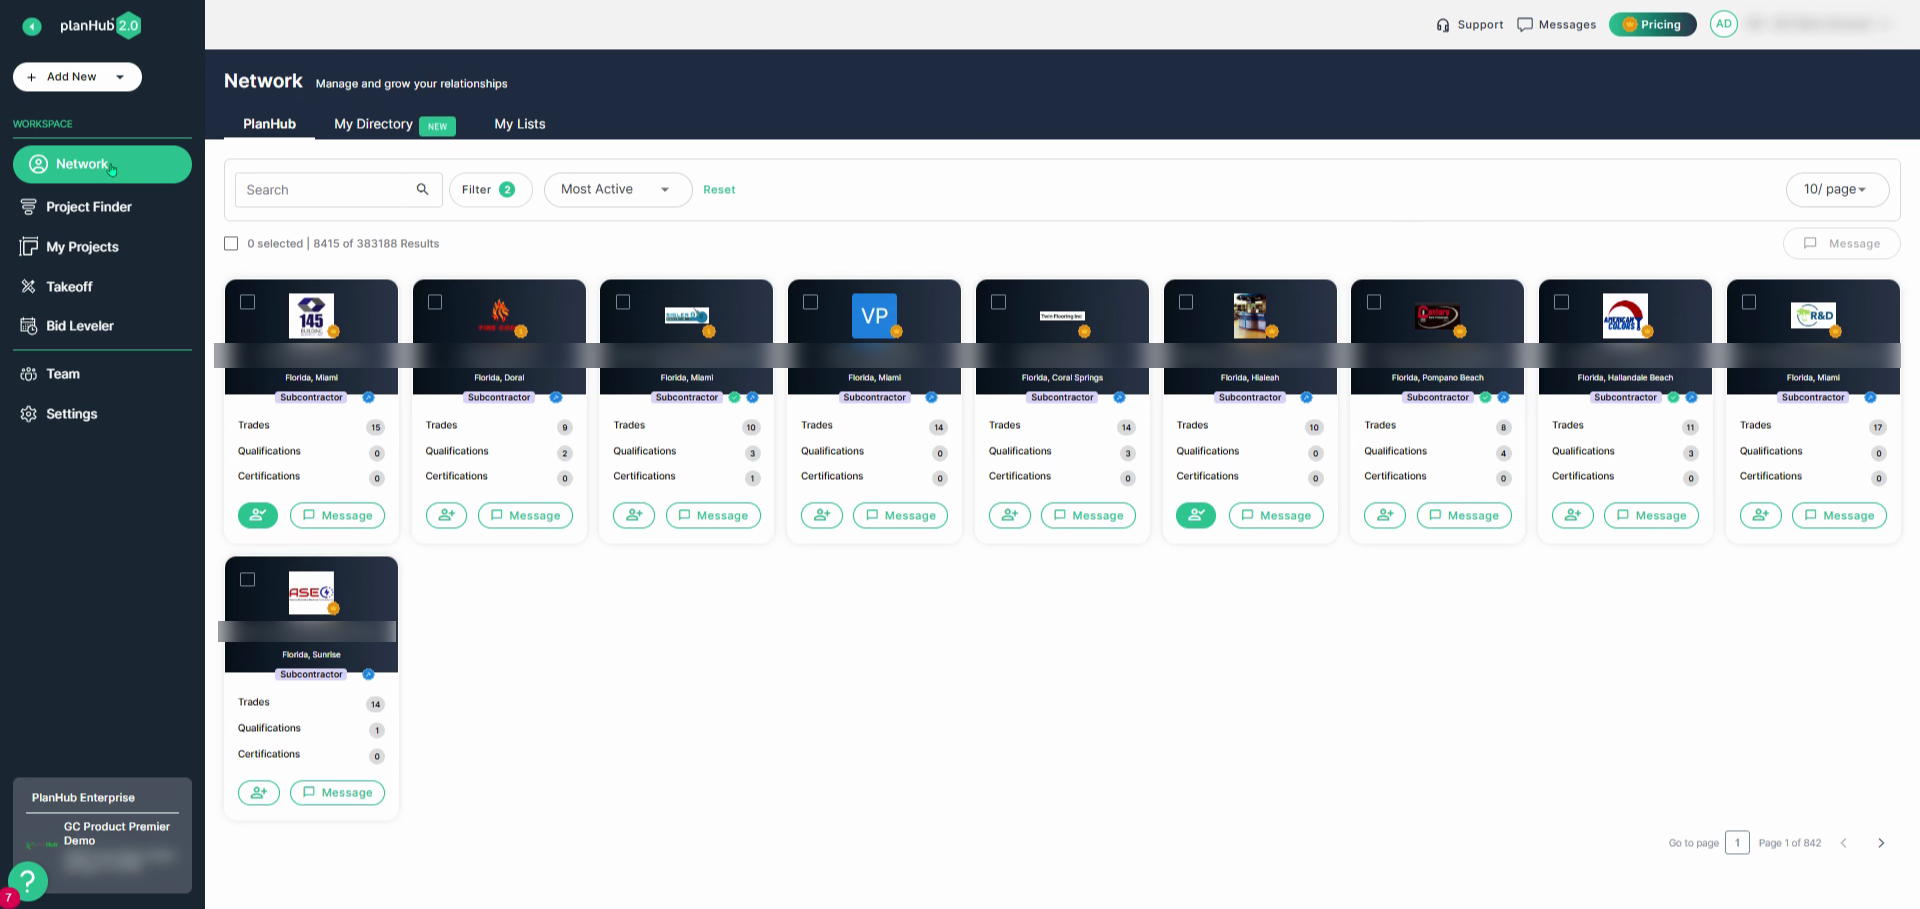Image resolution: width=1920 pixels, height=909 pixels.
Task: Open the ASEC logo thumbnail on Sunrise card
Action: tap(311, 593)
